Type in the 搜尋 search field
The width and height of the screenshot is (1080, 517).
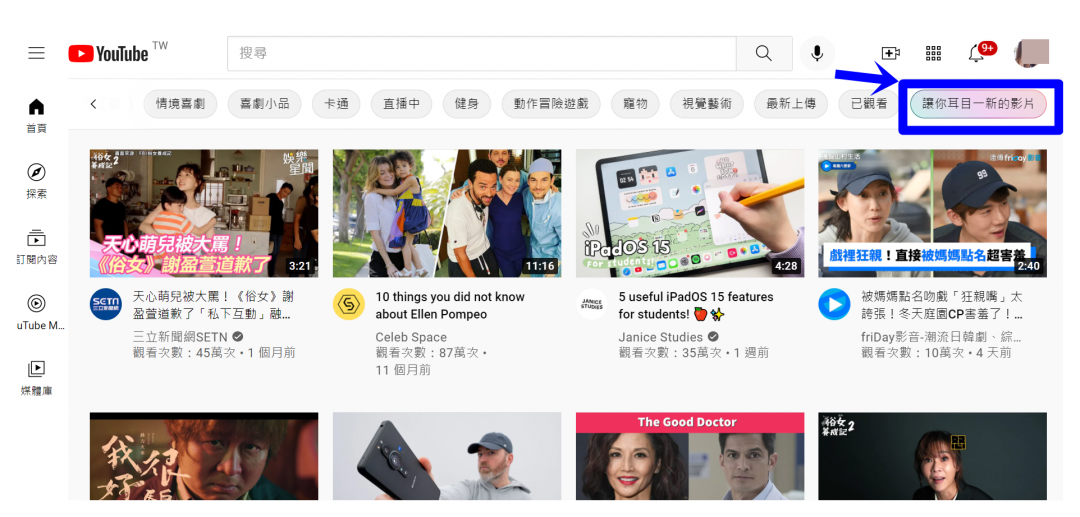[482, 53]
